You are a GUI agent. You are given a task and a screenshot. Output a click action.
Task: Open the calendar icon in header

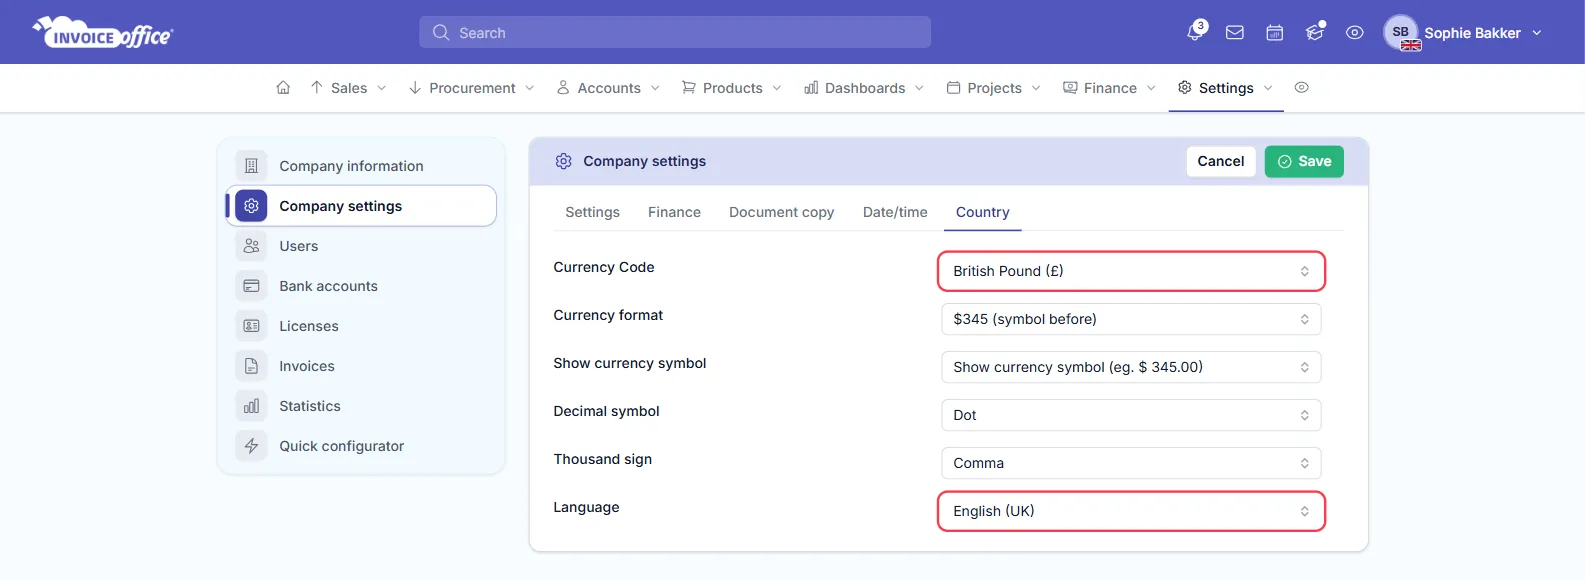[1275, 33]
